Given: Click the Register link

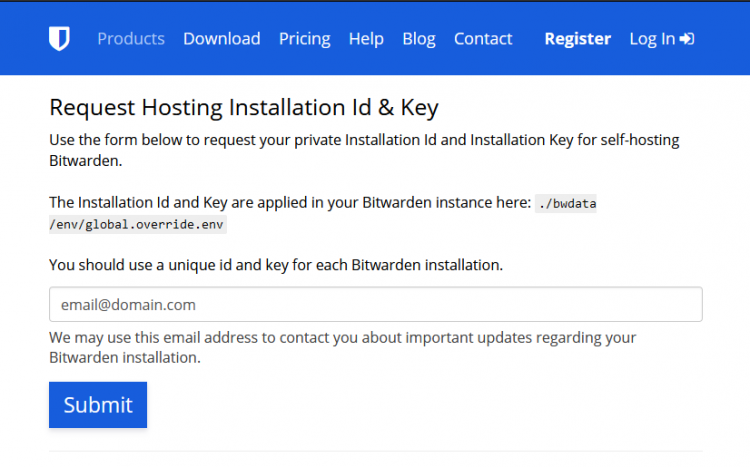Looking at the screenshot, I should tap(578, 39).
